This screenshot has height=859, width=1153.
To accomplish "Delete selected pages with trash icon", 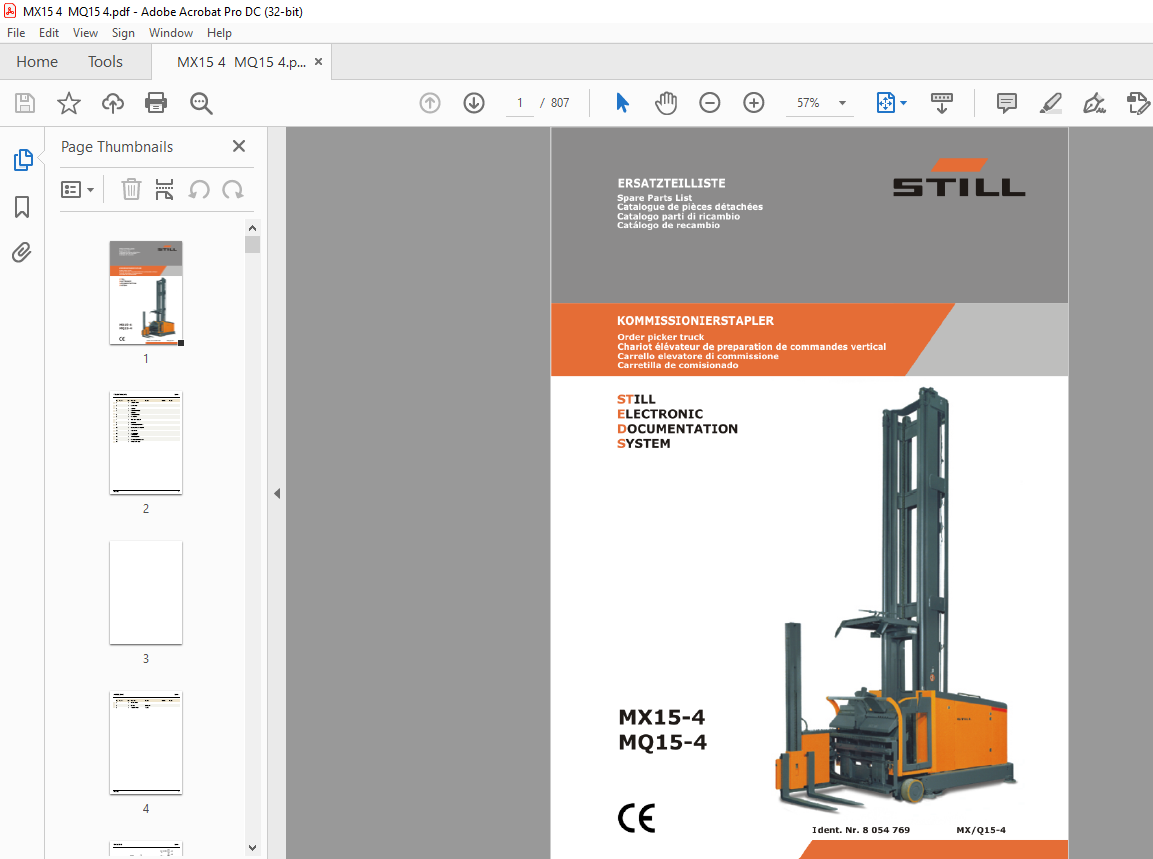I will [x=131, y=190].
